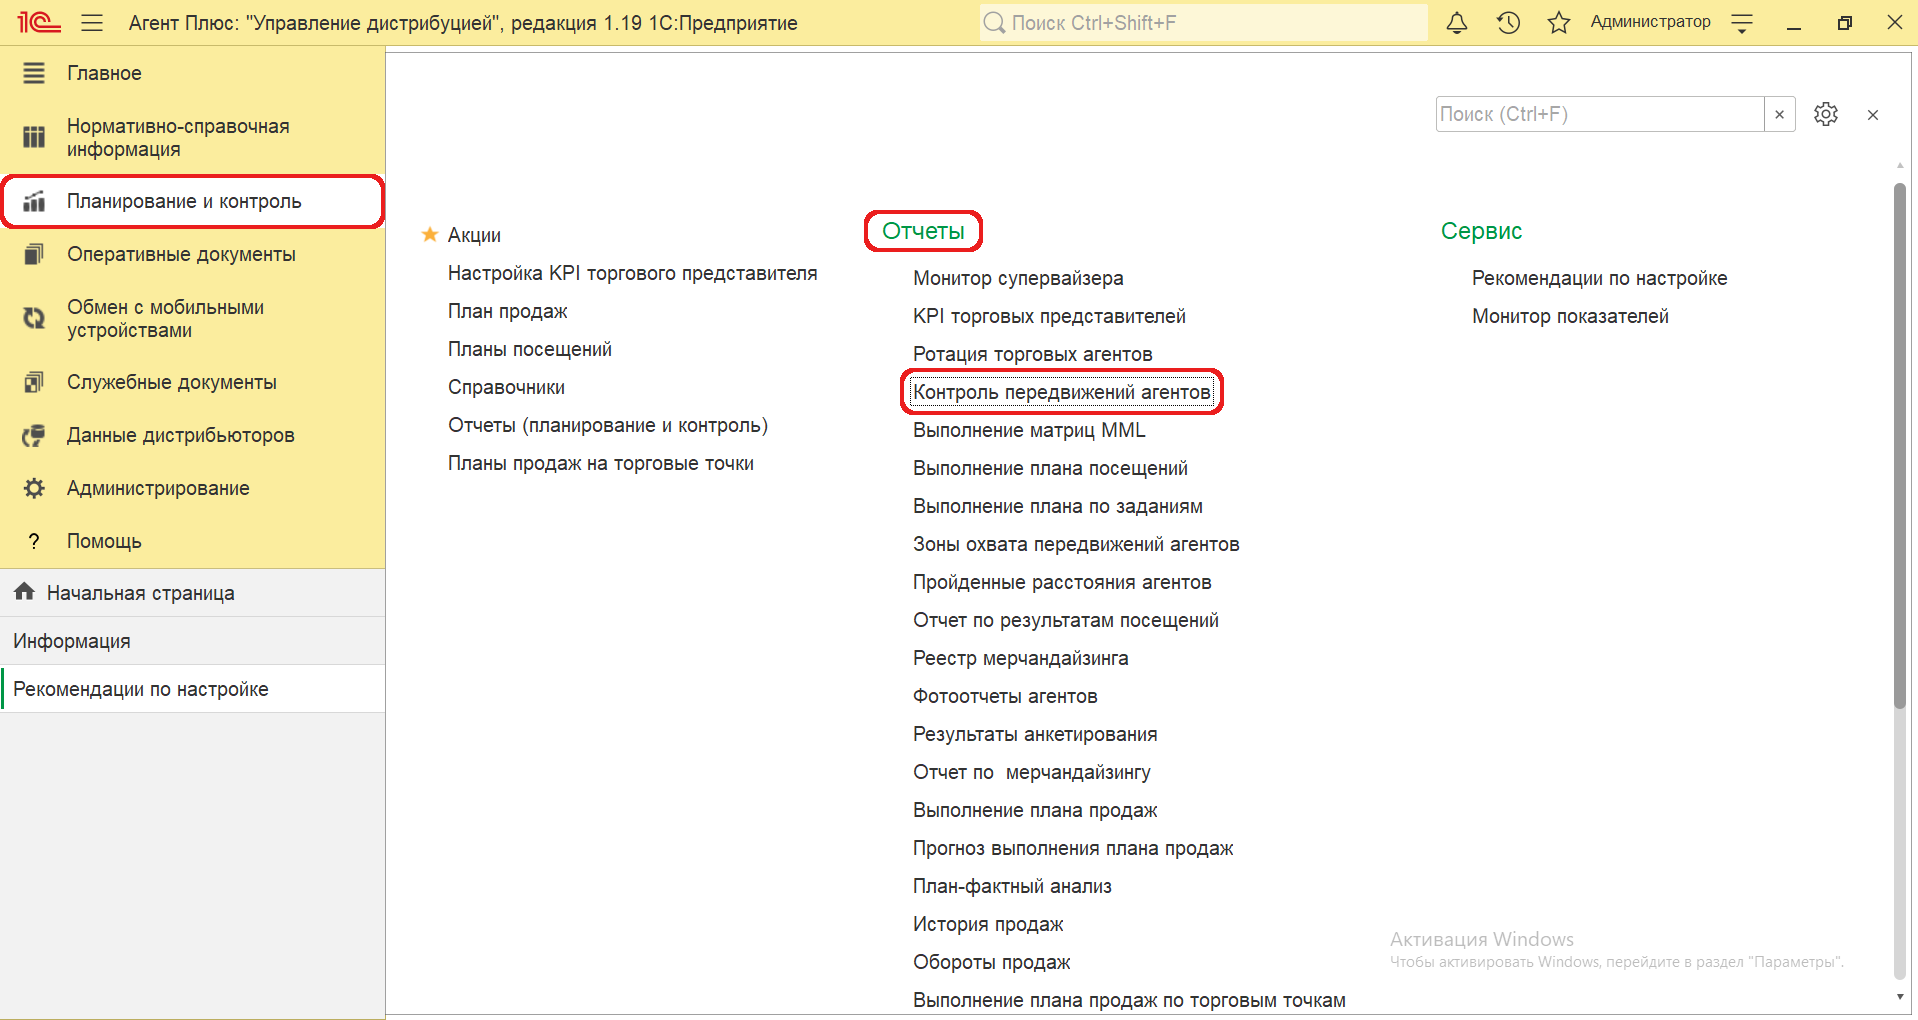The width and height of the screenshot is (1918, 1020).
Task: Open Ротация торговых агентов report
Action: click(1032, 354)
